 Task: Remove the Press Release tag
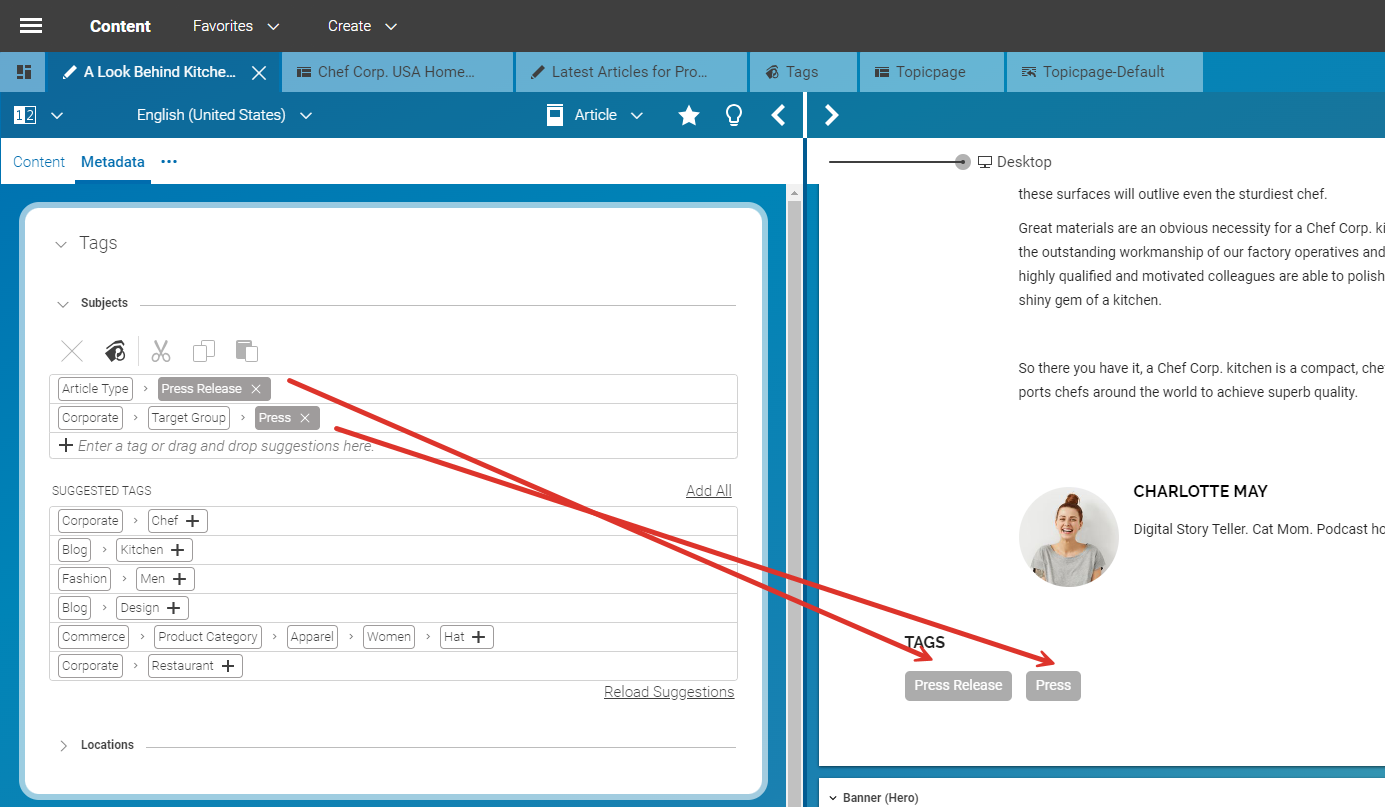pos(256,389)
